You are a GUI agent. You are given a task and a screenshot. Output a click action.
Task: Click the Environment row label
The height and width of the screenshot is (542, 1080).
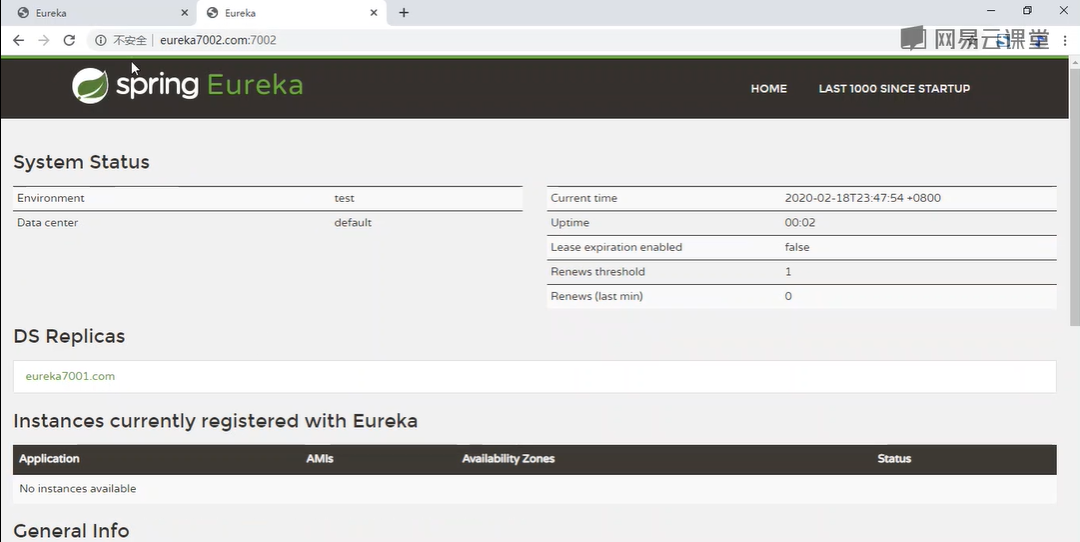click(x=51, y=198)
